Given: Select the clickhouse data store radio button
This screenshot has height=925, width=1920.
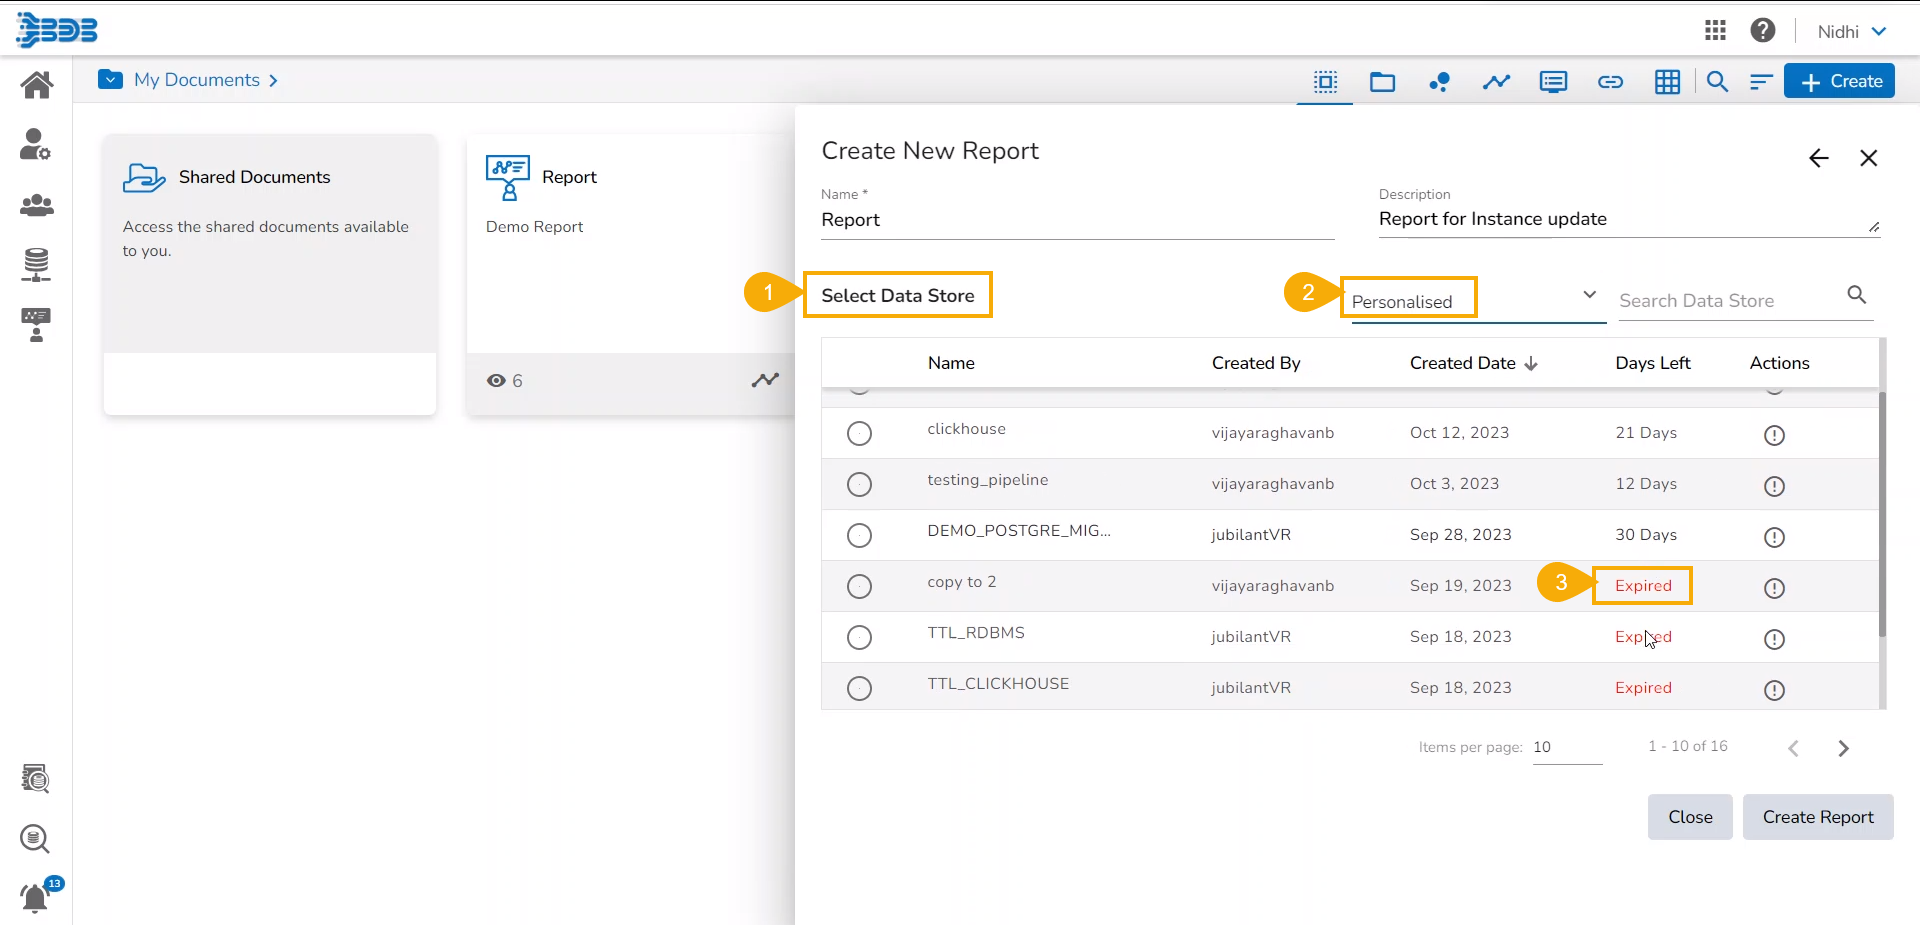Looking at the screenshot, I should [x=859, y=433].
